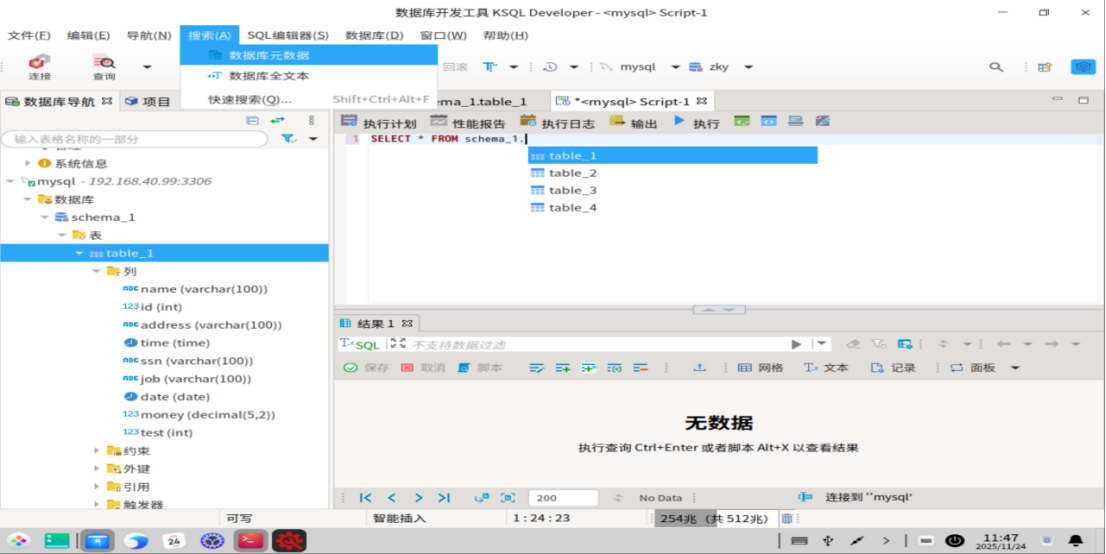This screenshot has height=554, width=1106.
Task: Toggle the 记录 (Record) view mode
Action: [893, 368]
